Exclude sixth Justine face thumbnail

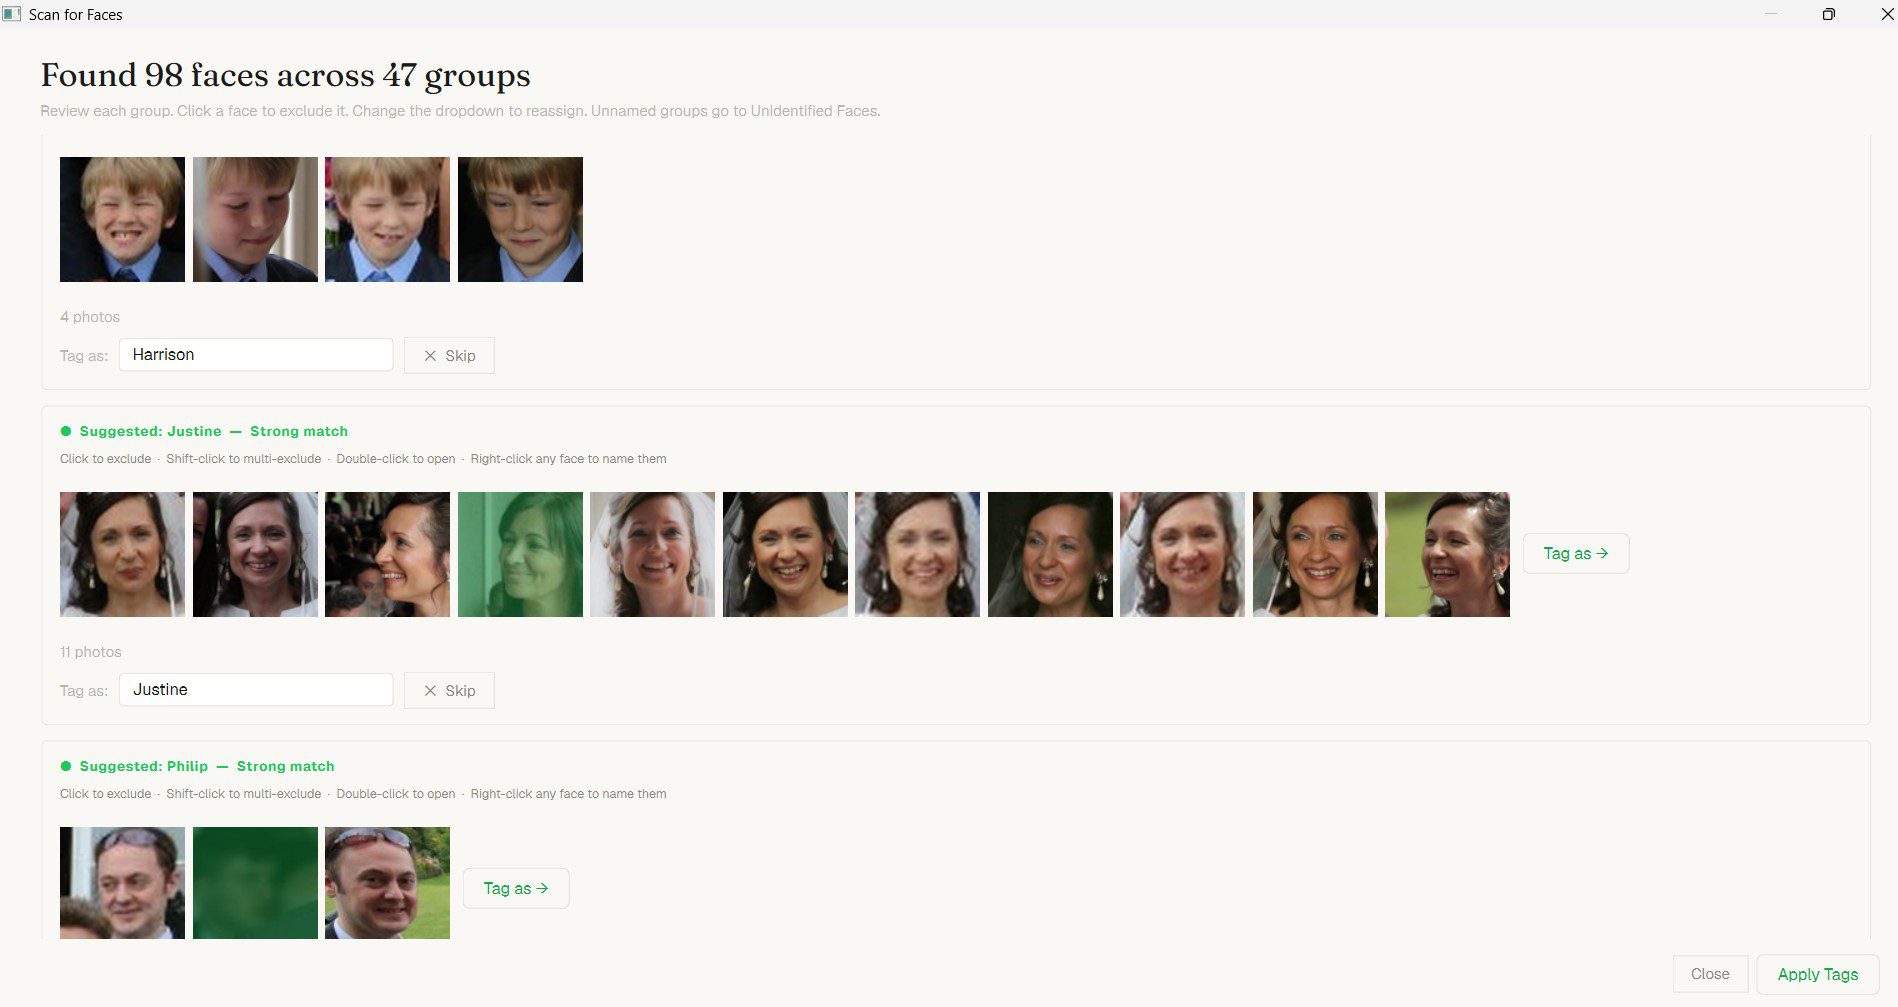click(x=785, y=554)
